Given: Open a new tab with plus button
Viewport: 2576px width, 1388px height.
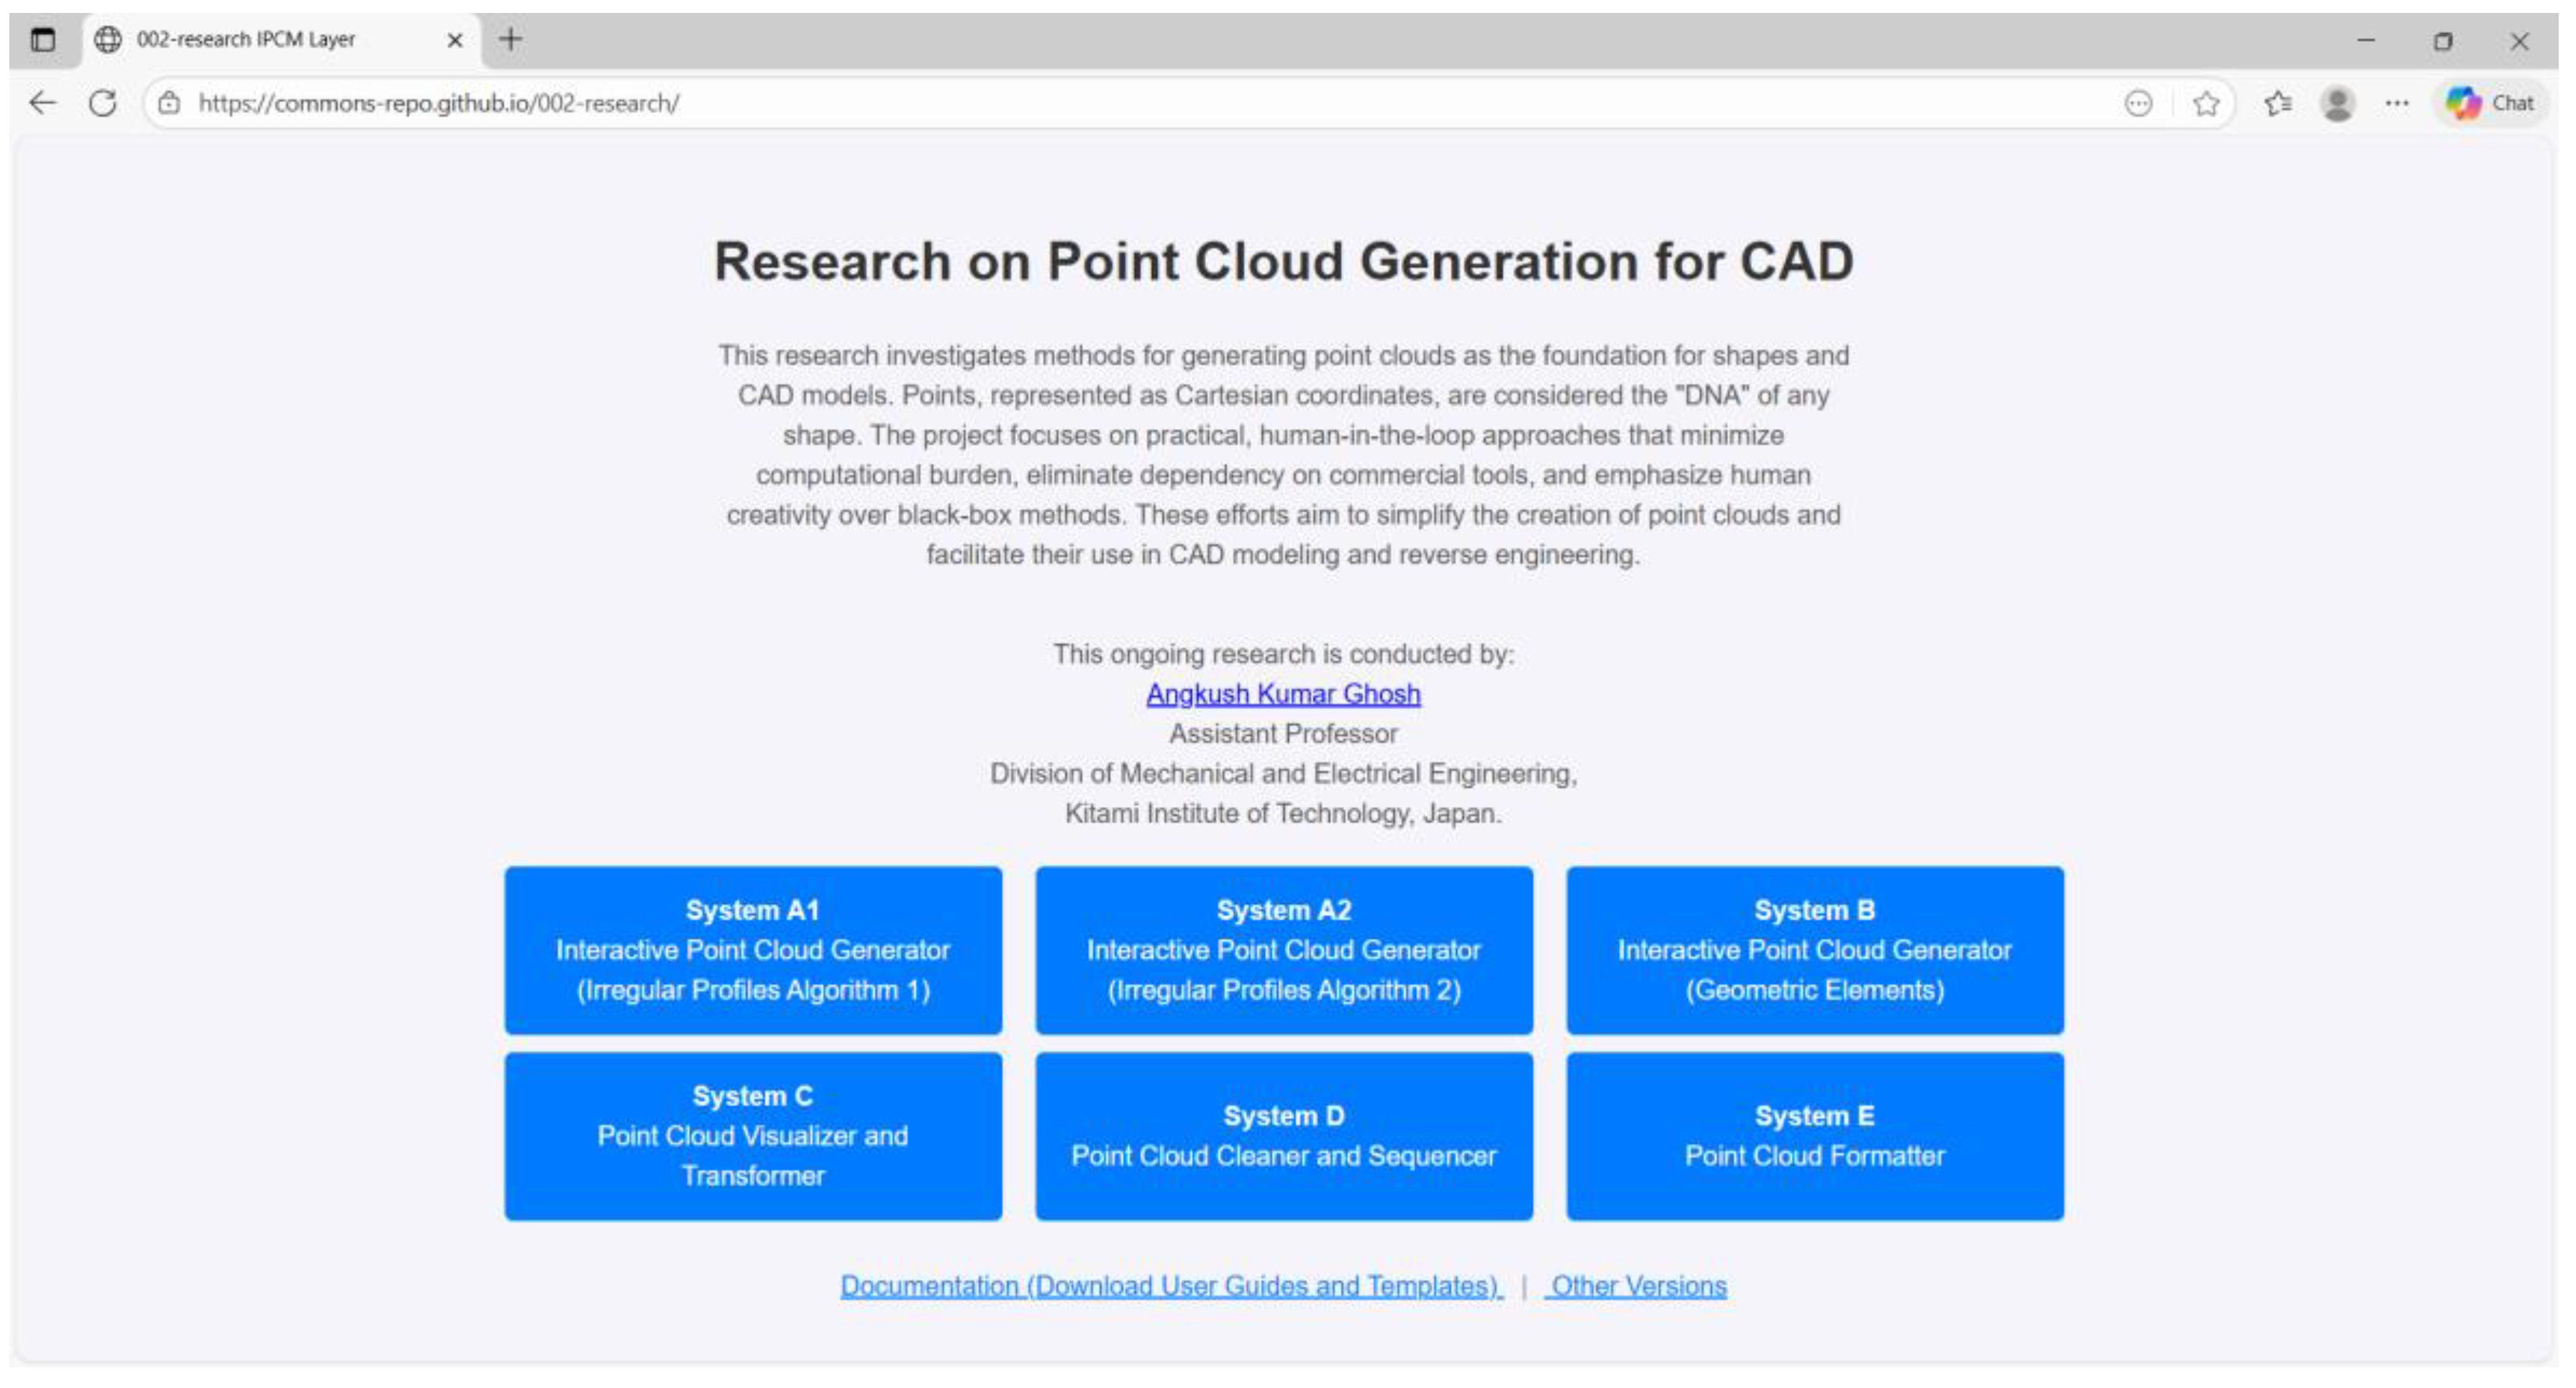Looking at the screenshot, I should [511, 40].
